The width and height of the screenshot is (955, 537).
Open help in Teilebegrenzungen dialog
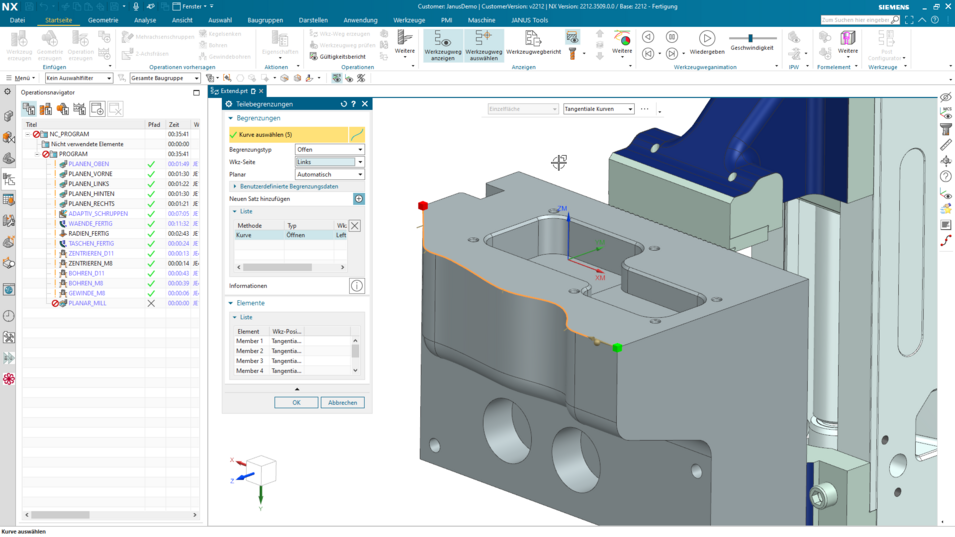[x=353, y=104]
